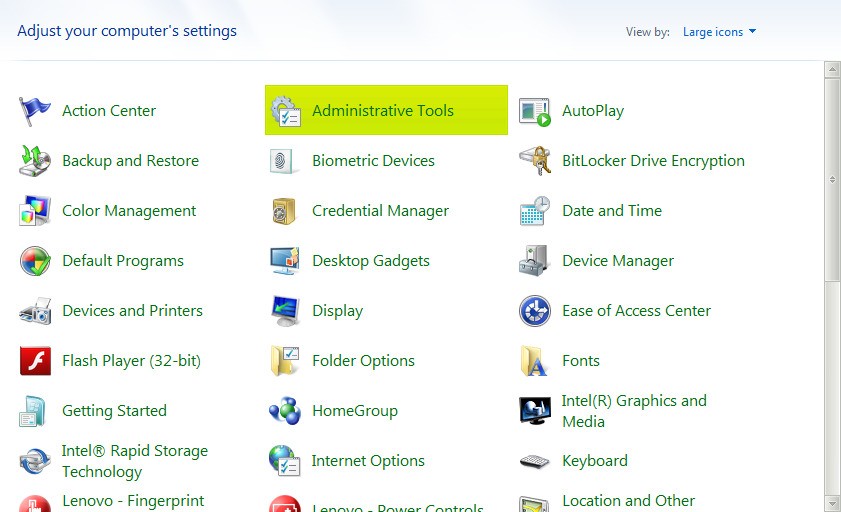Screen dimensions: 841x512
Task: Open the HomeGroup link
Action: [354, 411]
